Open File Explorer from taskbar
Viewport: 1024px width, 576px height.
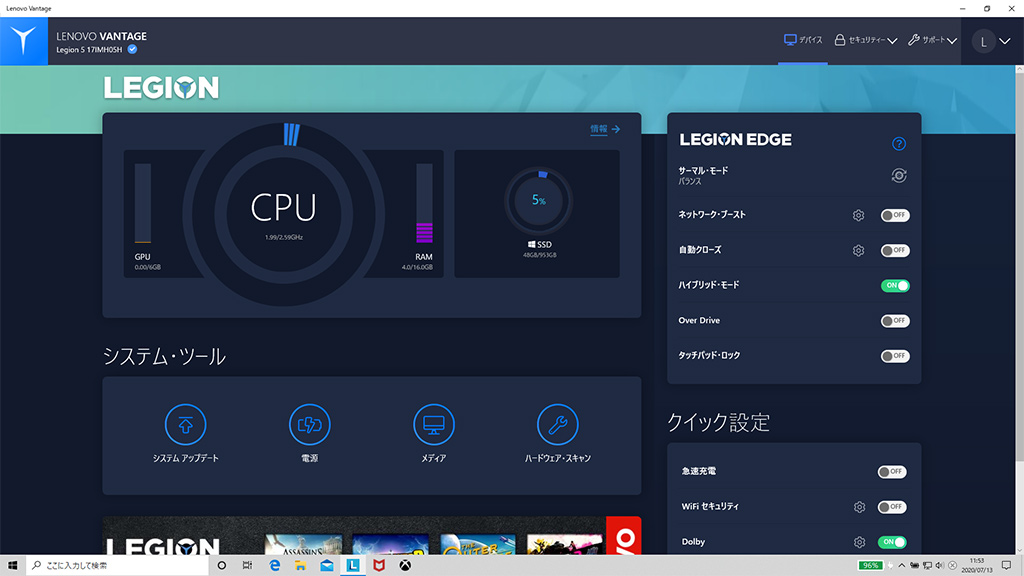tap(300, 566)
